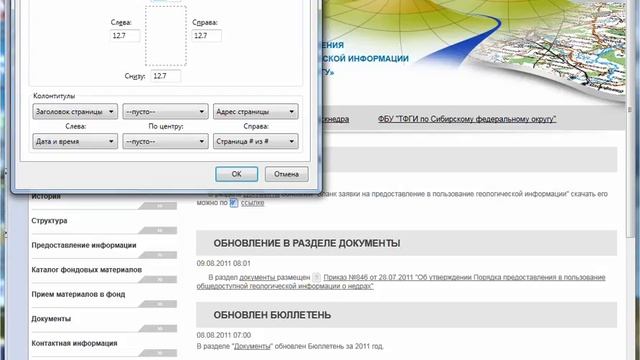Screen dimensions: 640x360
Task: Cancel the dialog with Отмена button
Action: click(x=286, y=174)
